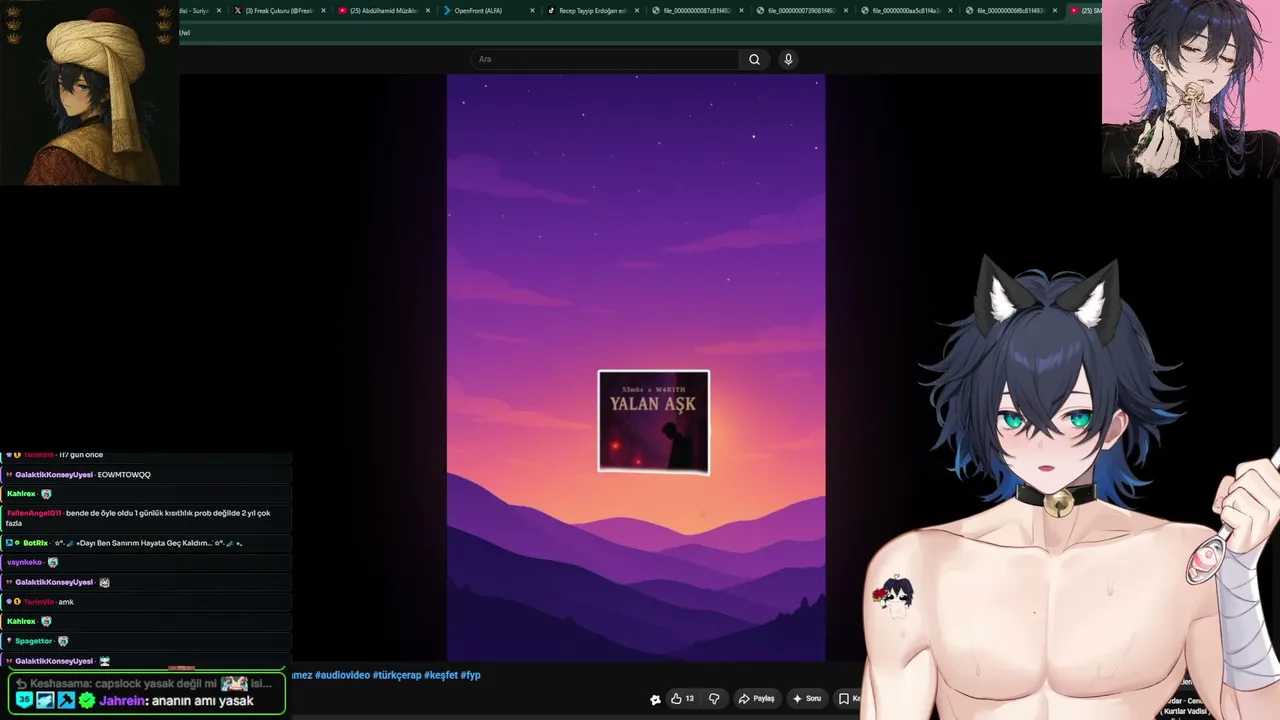Image resolution: width=1280 pixels, height=720 pixels.
Task: Share the video using Paylaş
Action: pyautogui.click(x=756, y=699)
